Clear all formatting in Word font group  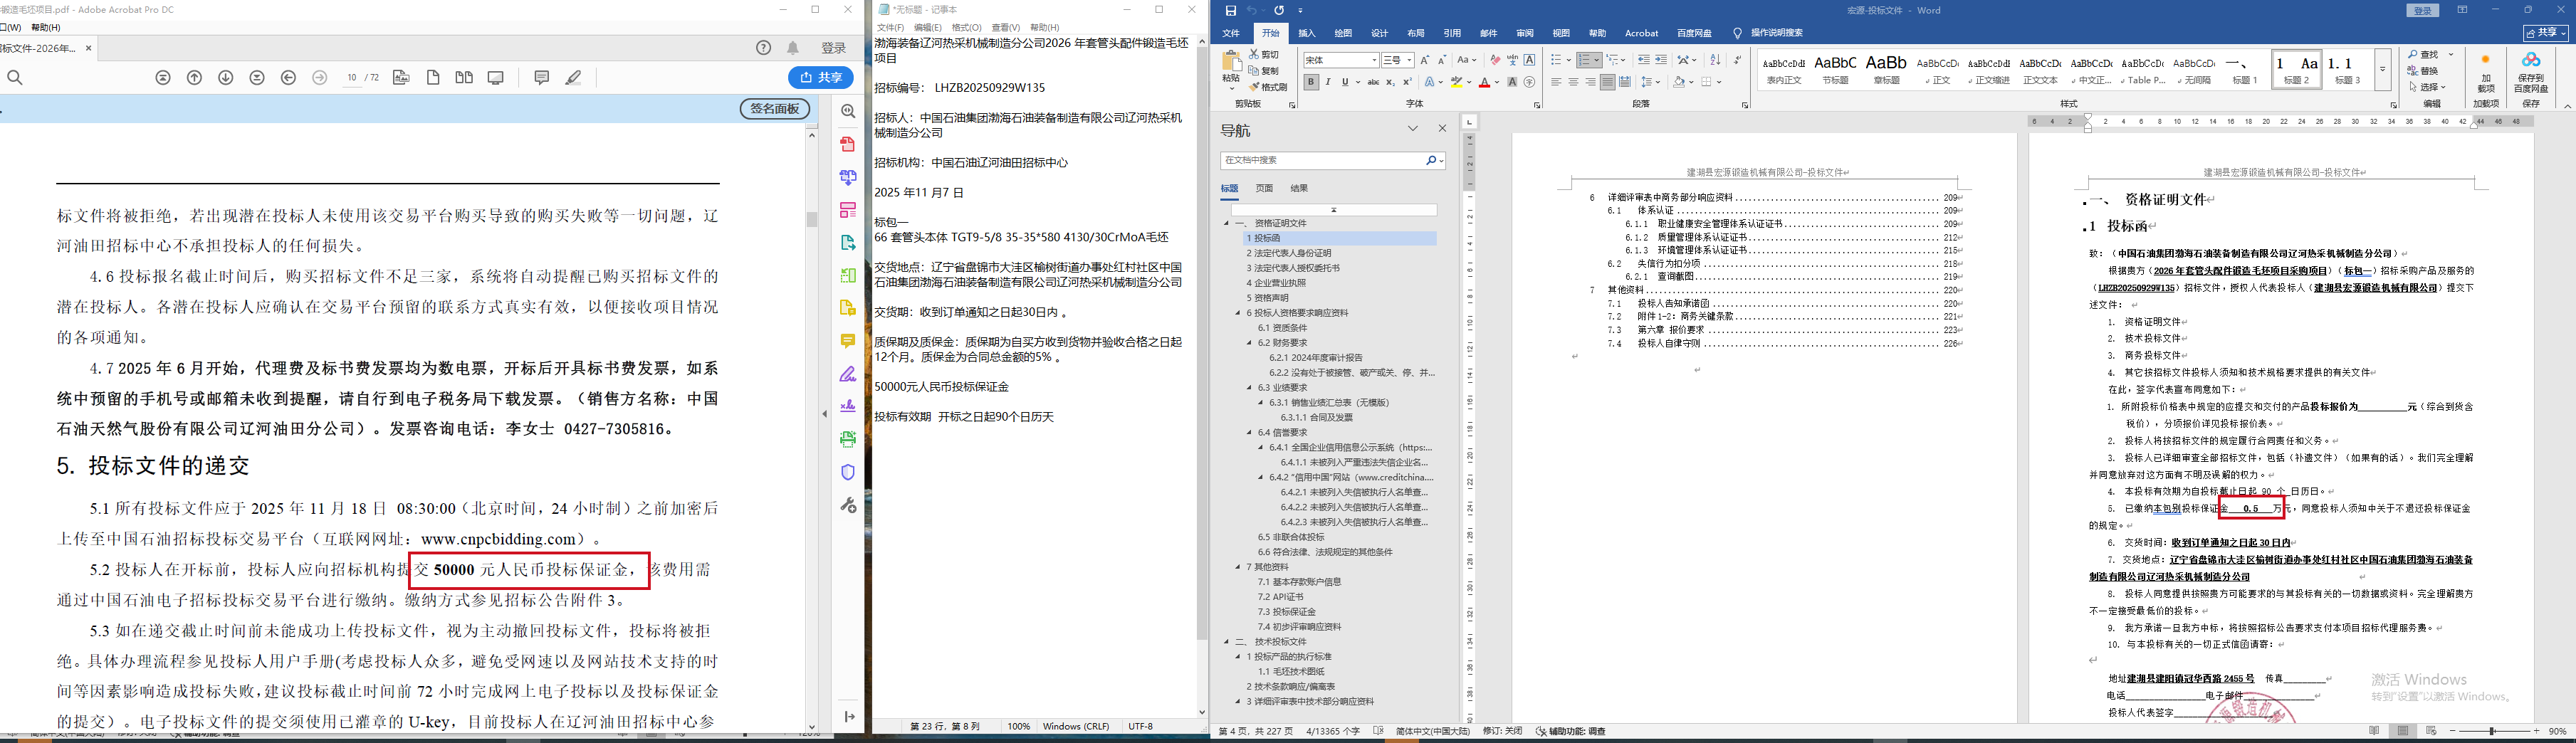coord(1495,60)
